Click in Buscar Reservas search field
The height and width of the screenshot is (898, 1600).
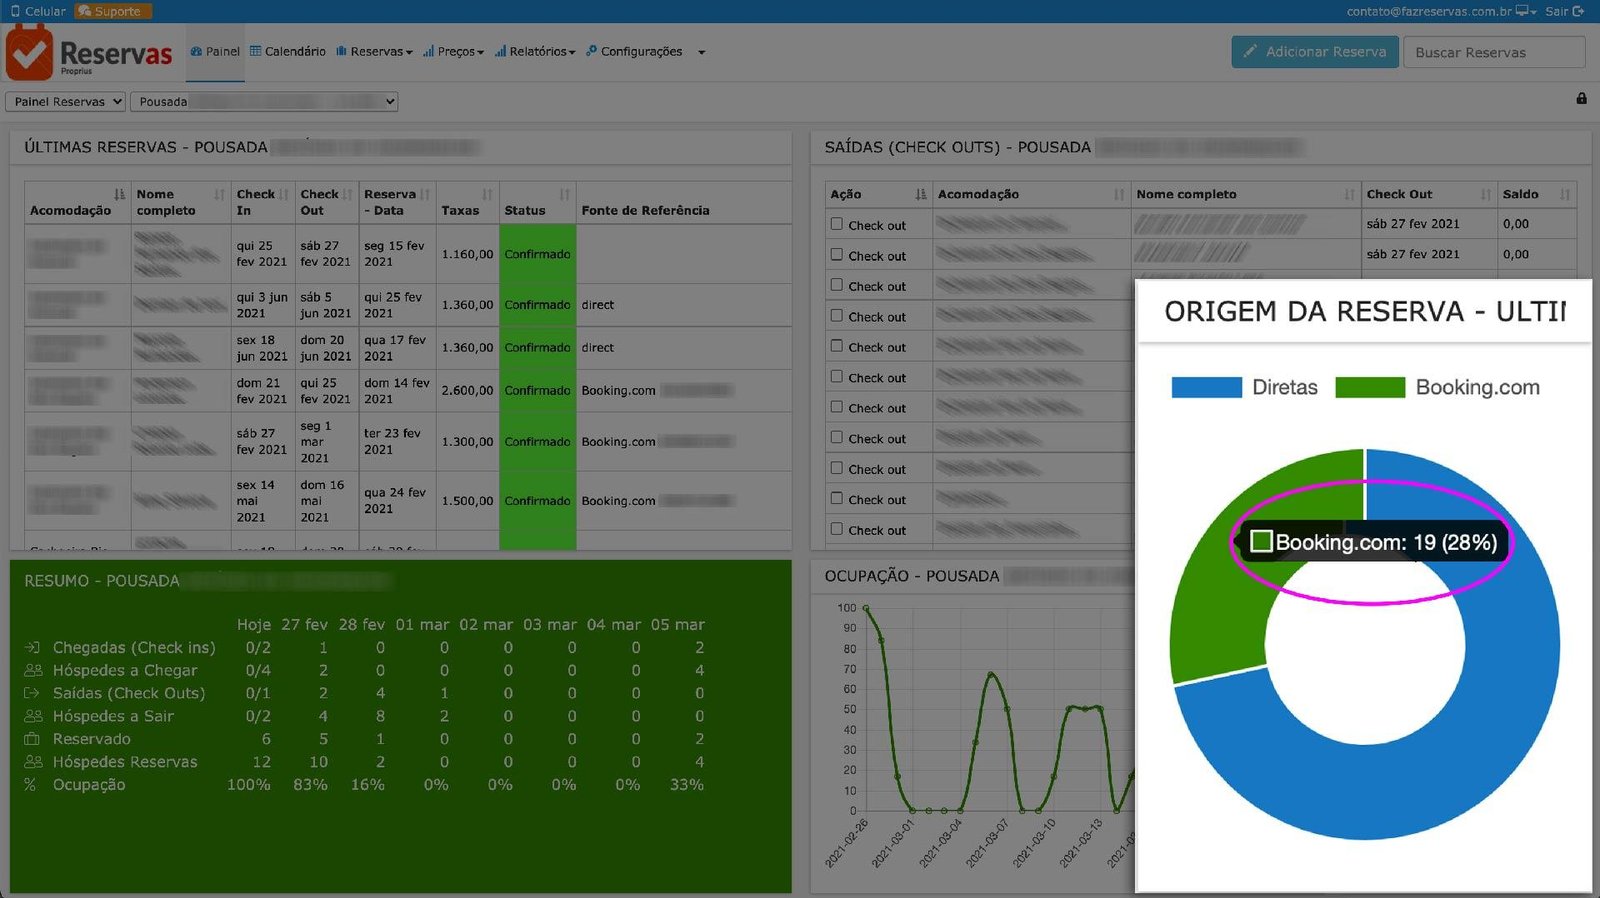pyautogui.click(x=1494, y=52)
